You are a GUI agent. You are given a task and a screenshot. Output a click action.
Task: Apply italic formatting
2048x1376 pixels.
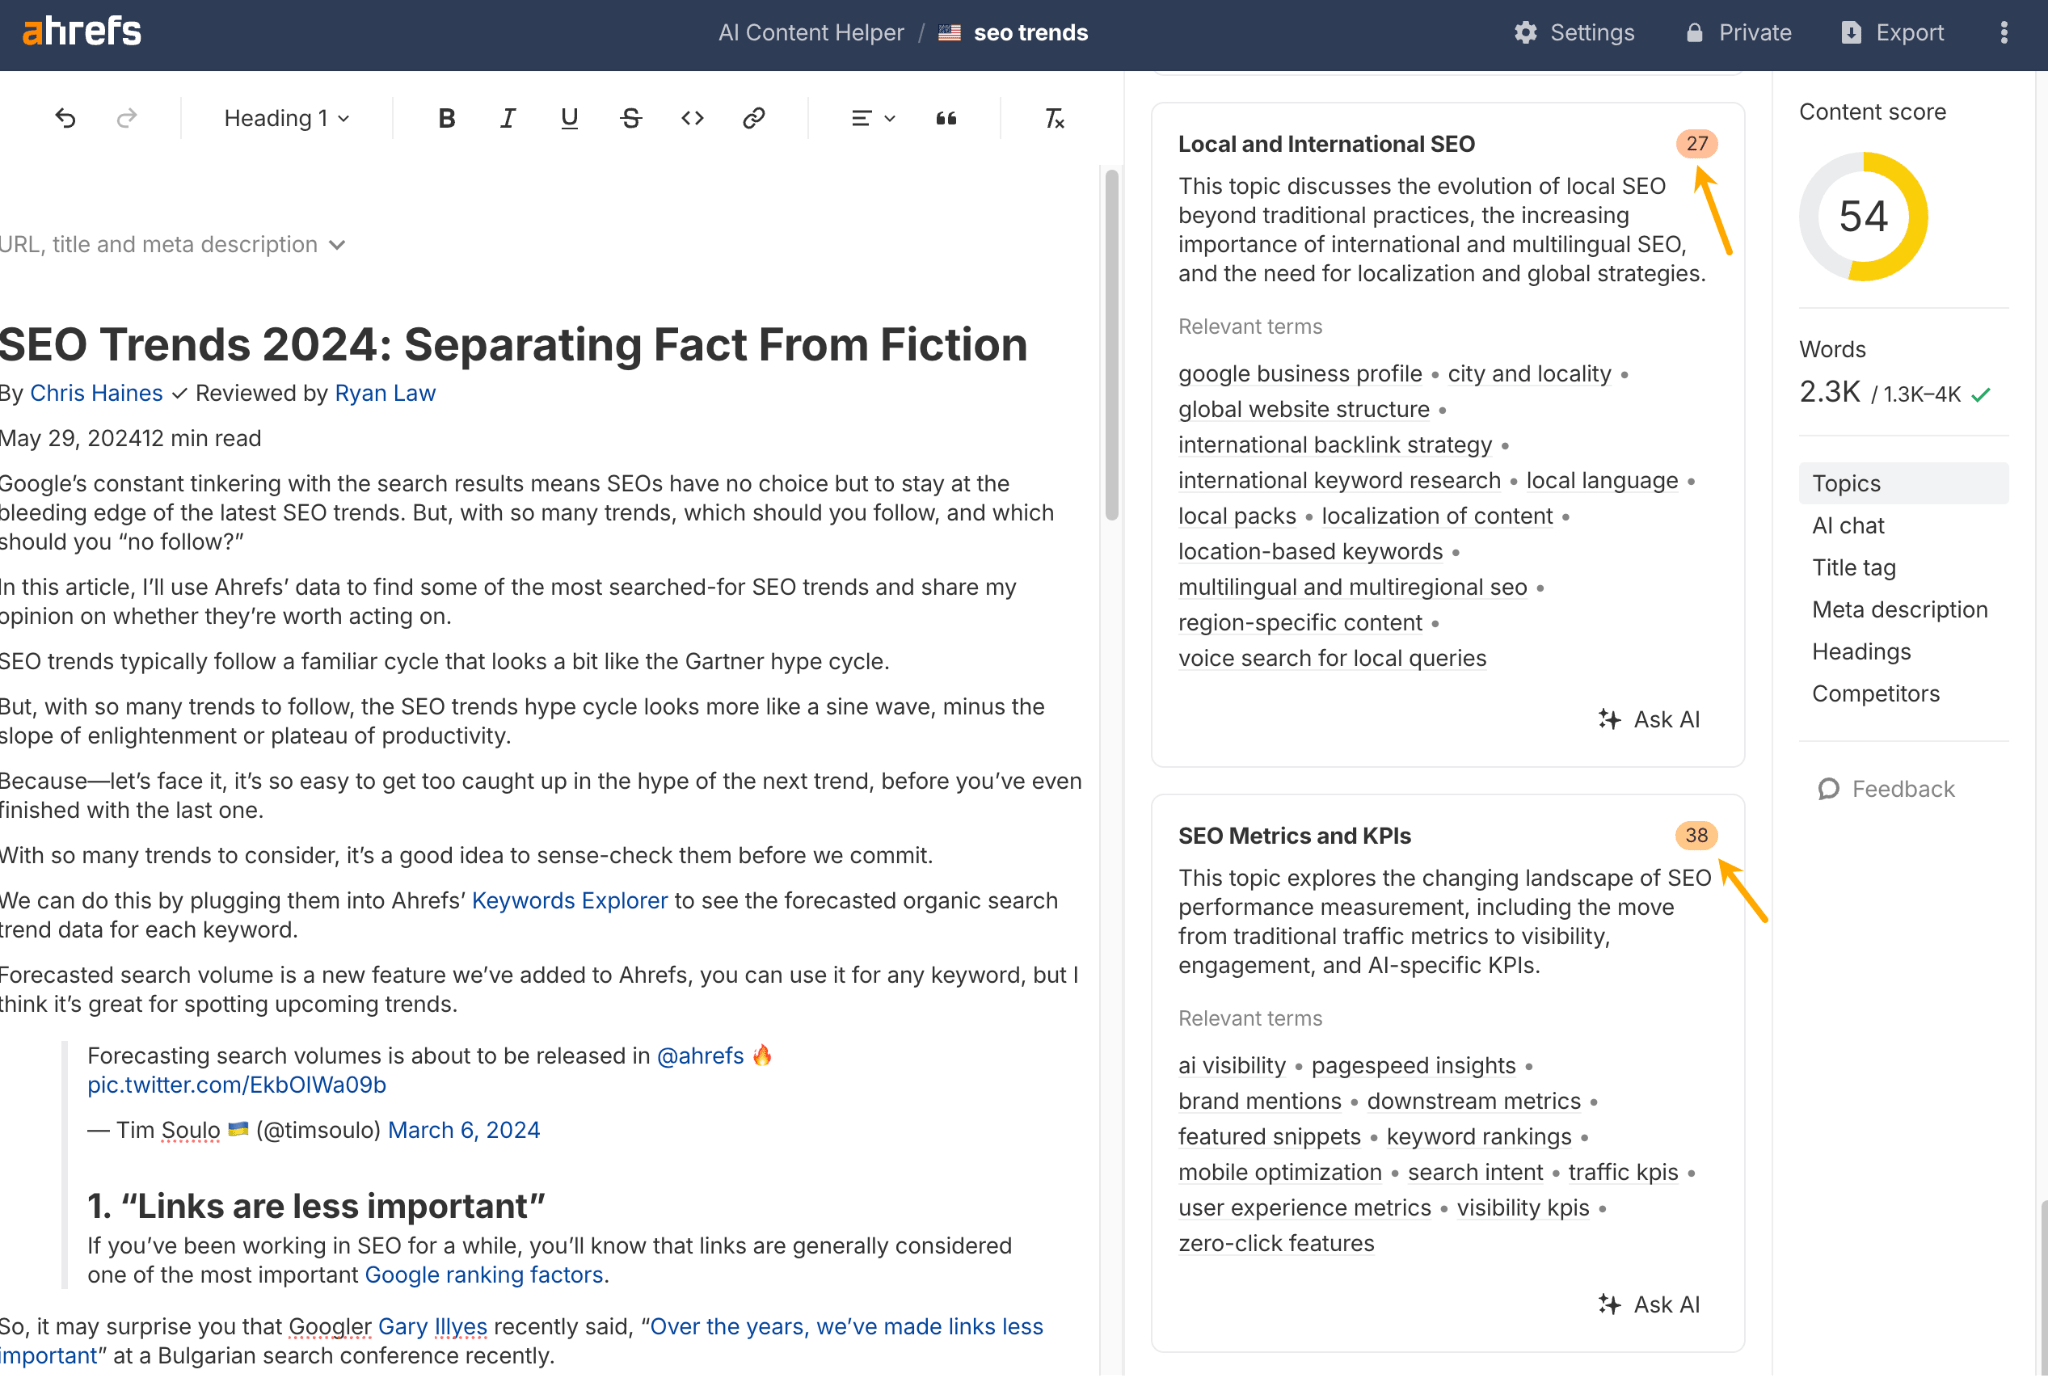pos(507,118)
